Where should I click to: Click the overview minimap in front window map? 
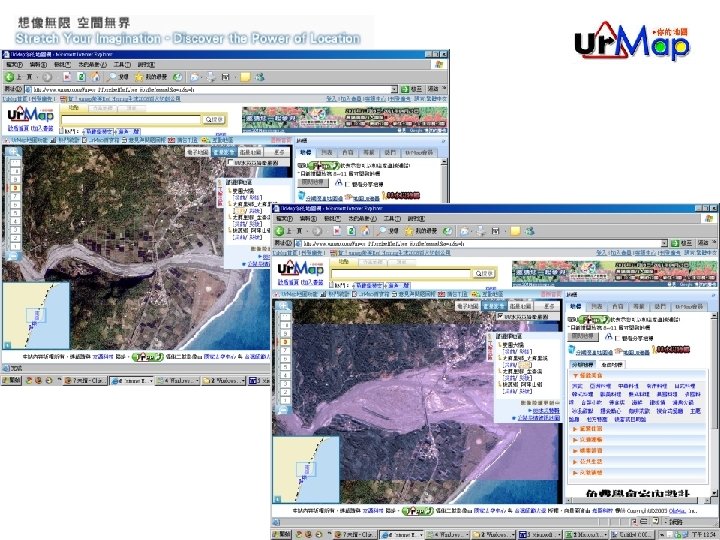coord(306,469)
